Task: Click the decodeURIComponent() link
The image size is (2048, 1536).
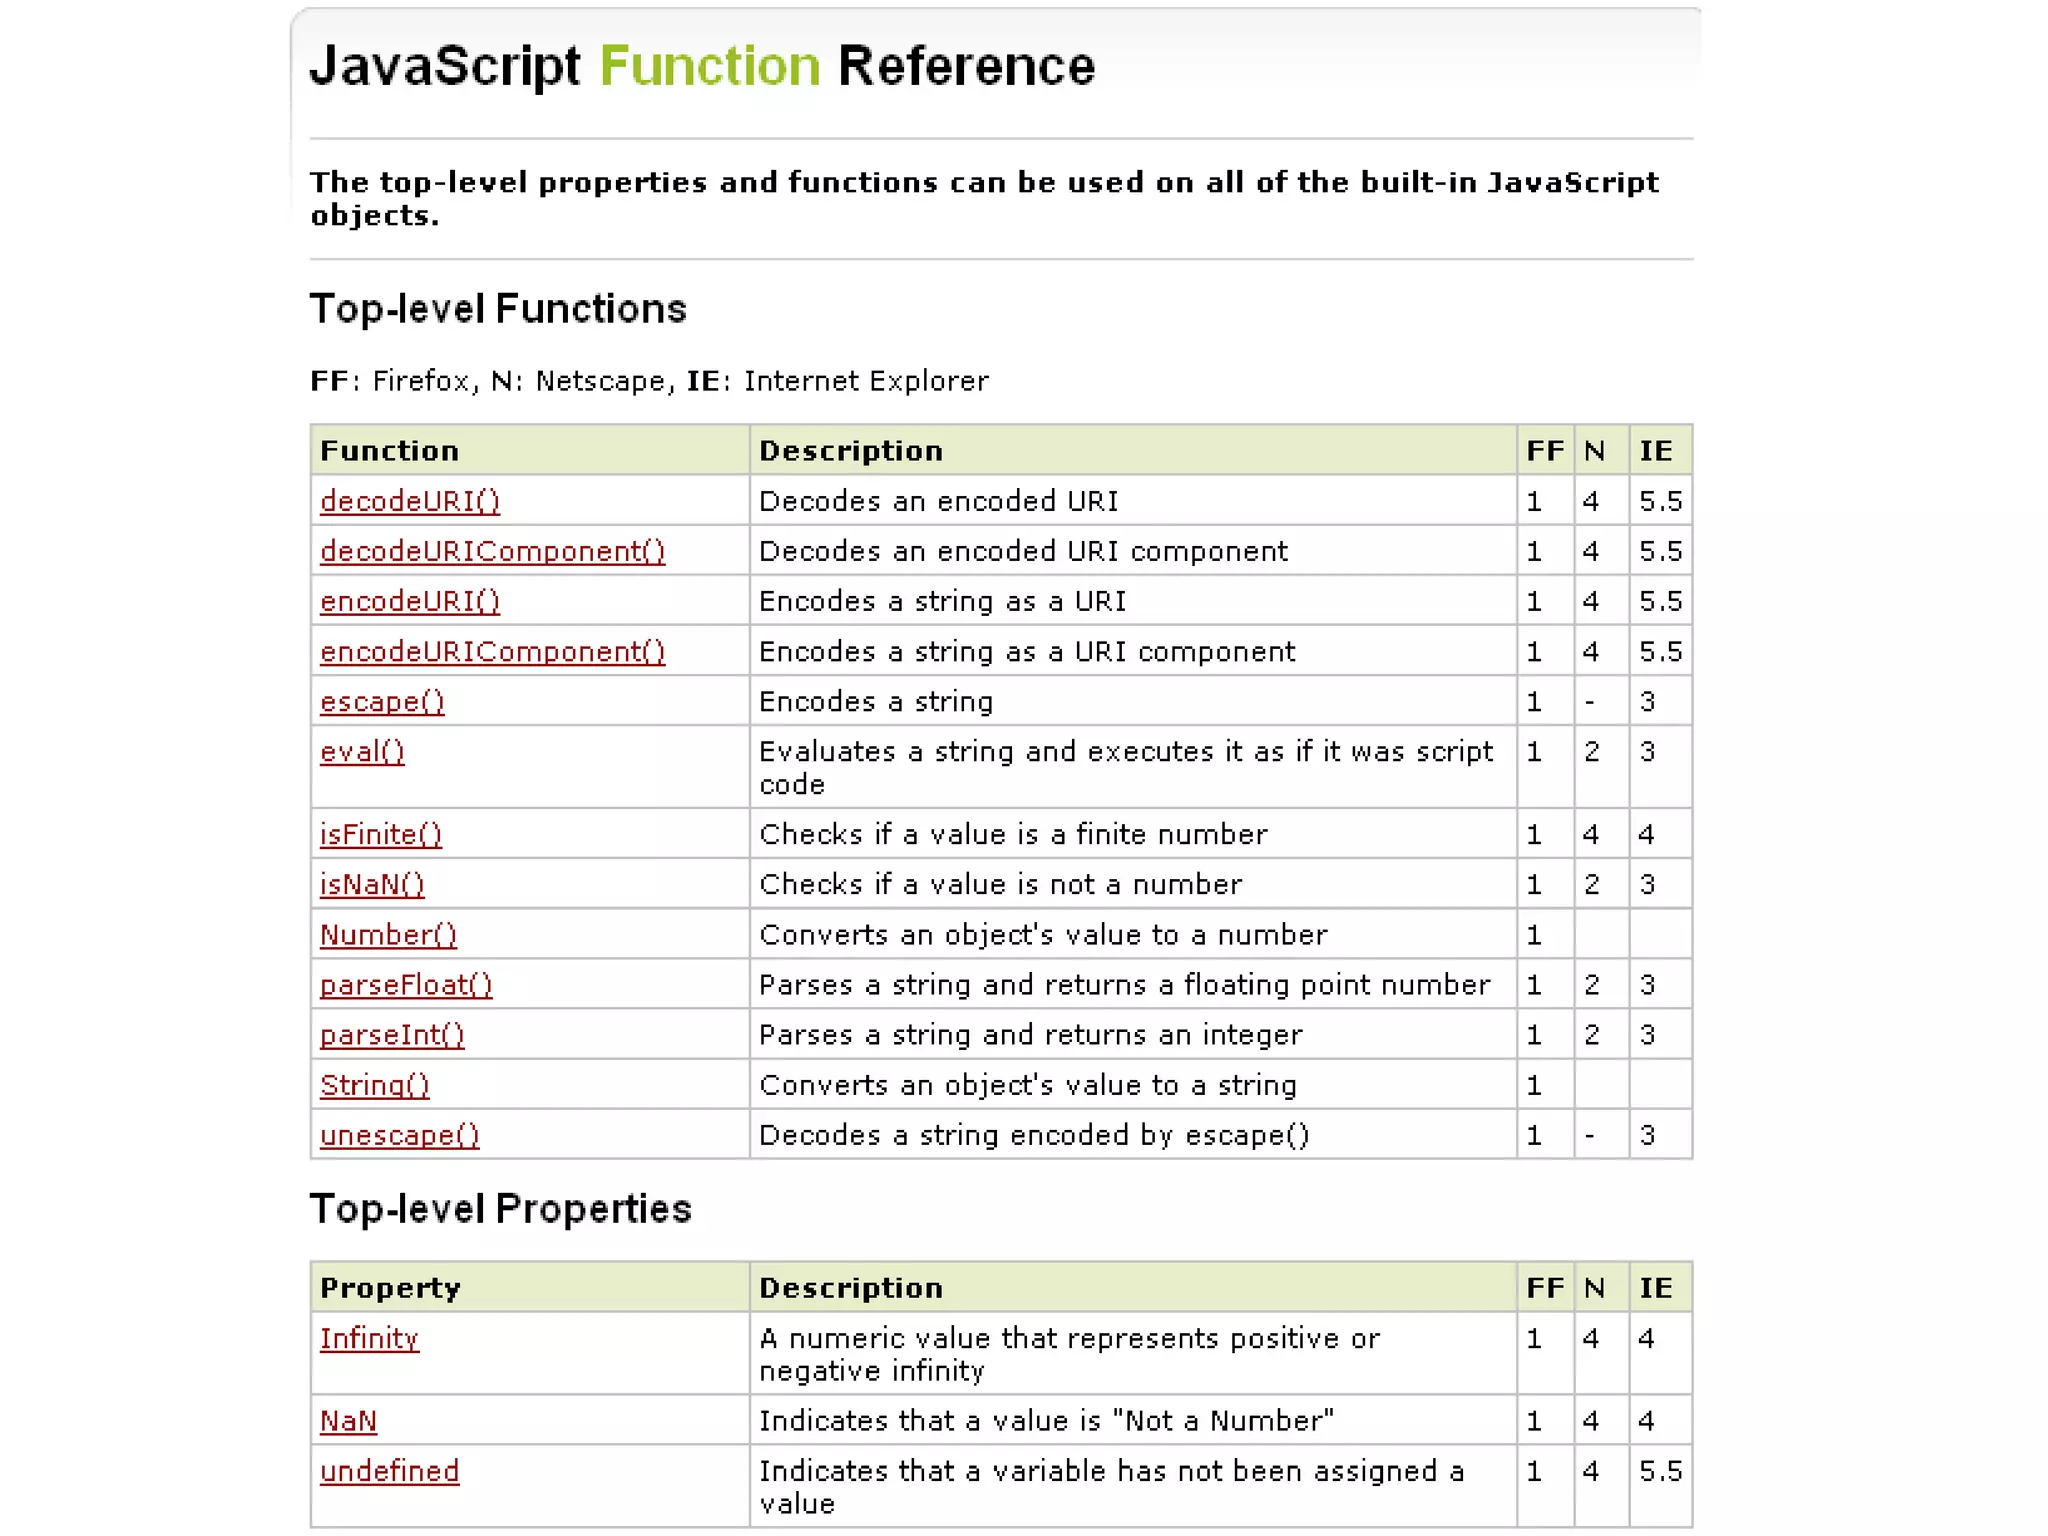Action: pyautogui.click(x=492, y=551)
